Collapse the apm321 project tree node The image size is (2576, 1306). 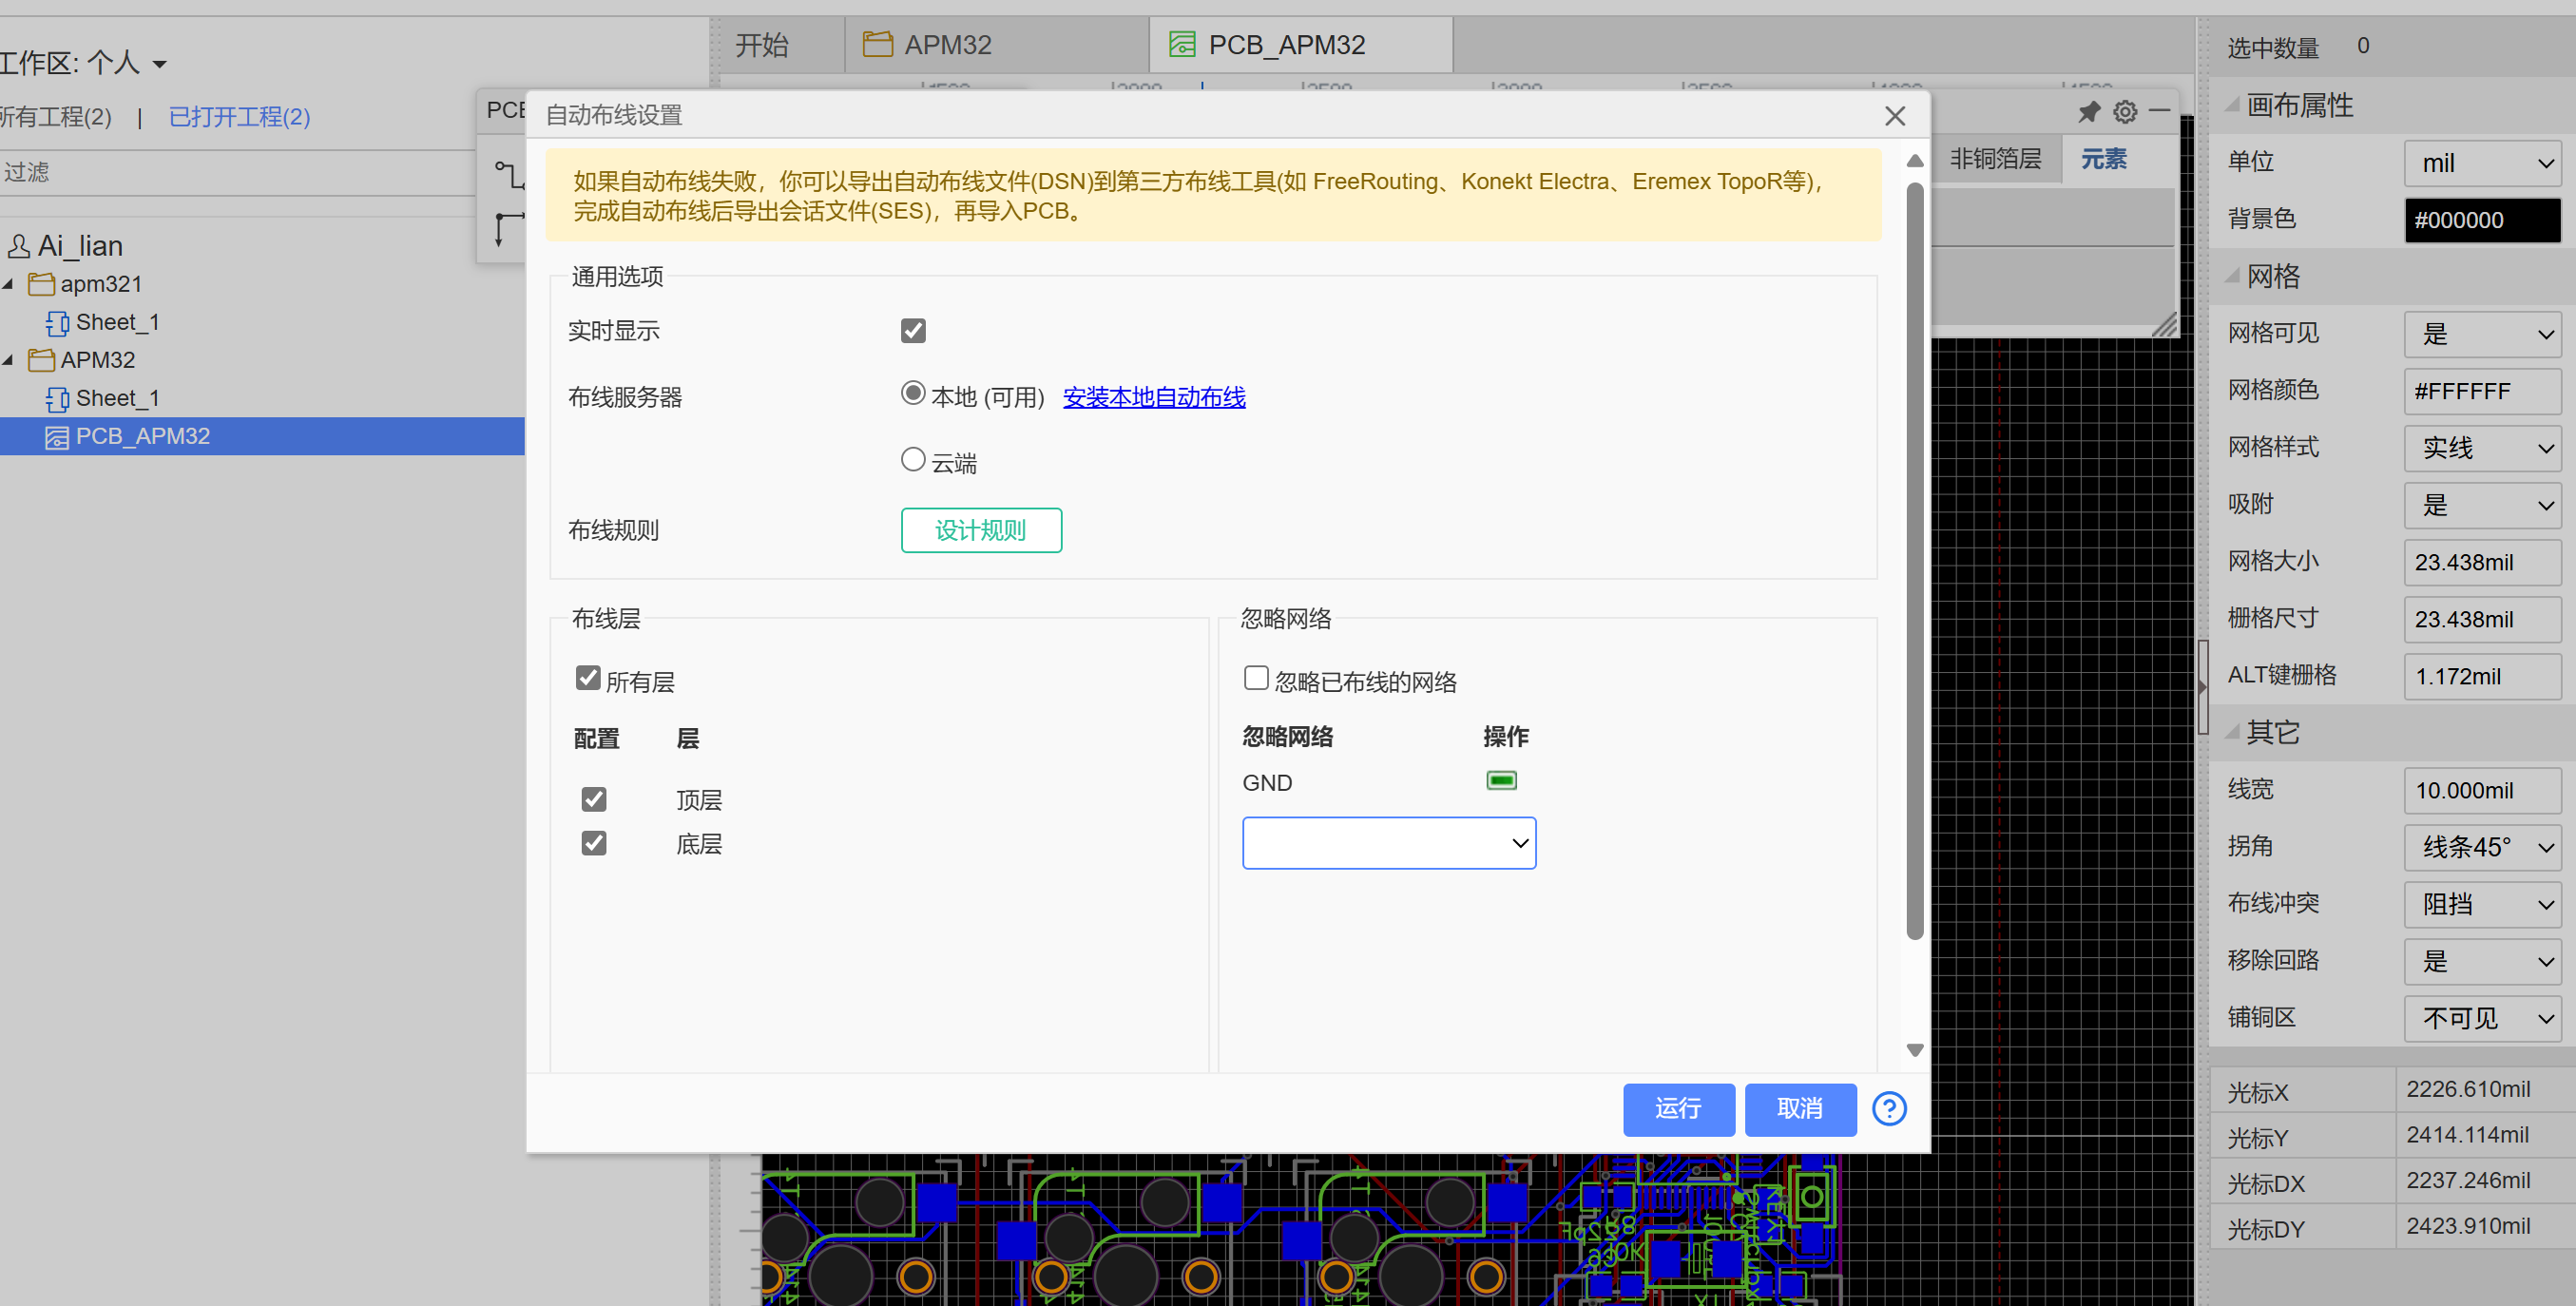click(9, 284)
